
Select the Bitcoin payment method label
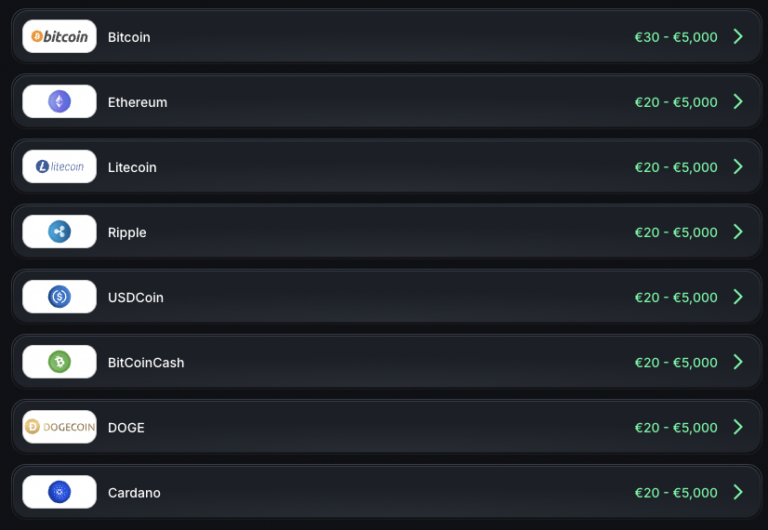coord(129,37)
